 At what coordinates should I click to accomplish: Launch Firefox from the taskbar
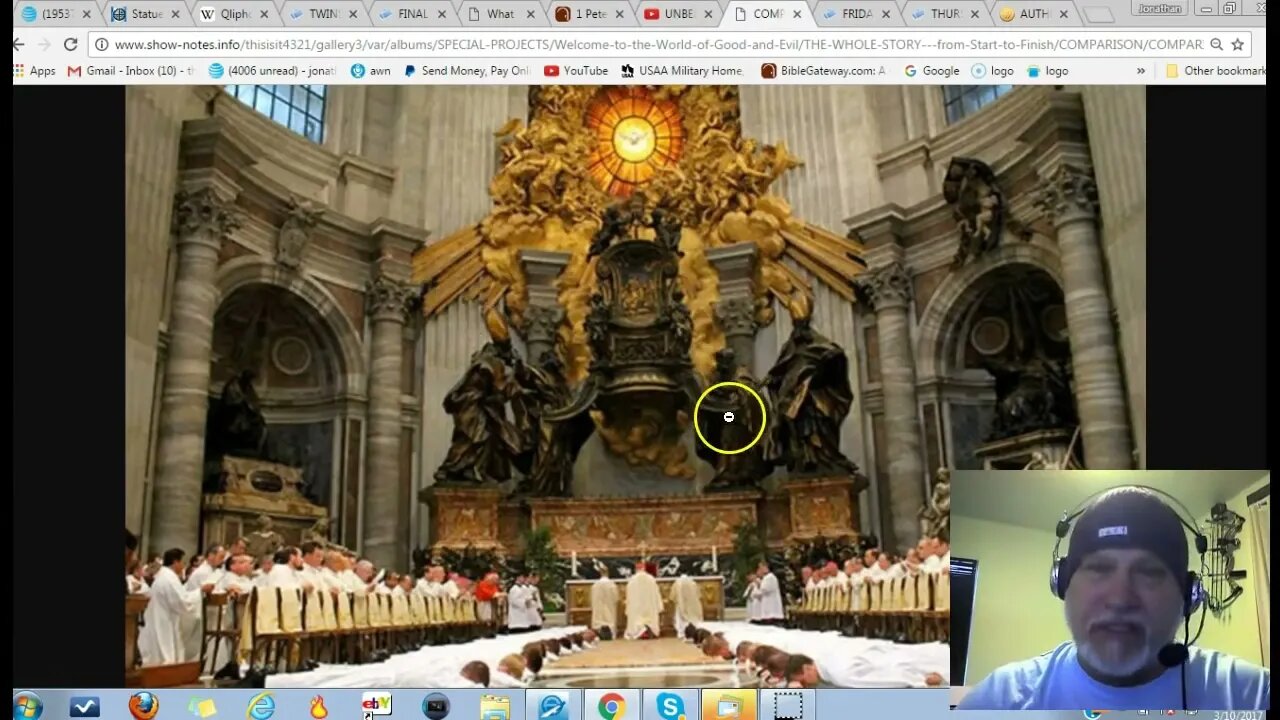[x=144, y=706]
